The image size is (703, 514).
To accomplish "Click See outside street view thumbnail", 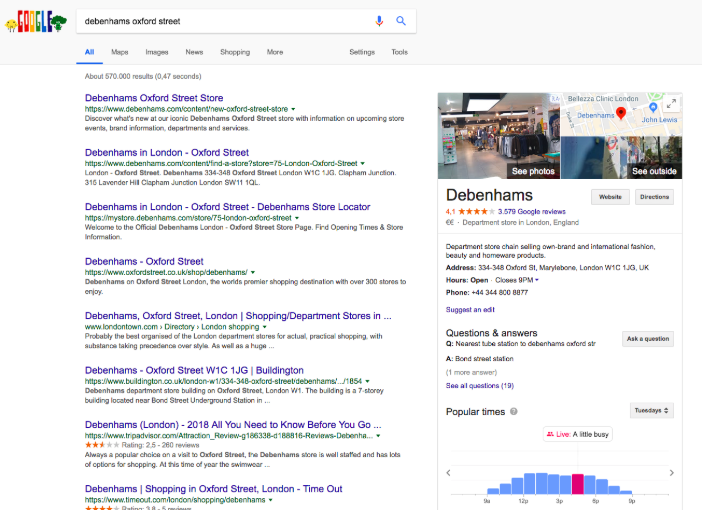I will pos(622,158).
